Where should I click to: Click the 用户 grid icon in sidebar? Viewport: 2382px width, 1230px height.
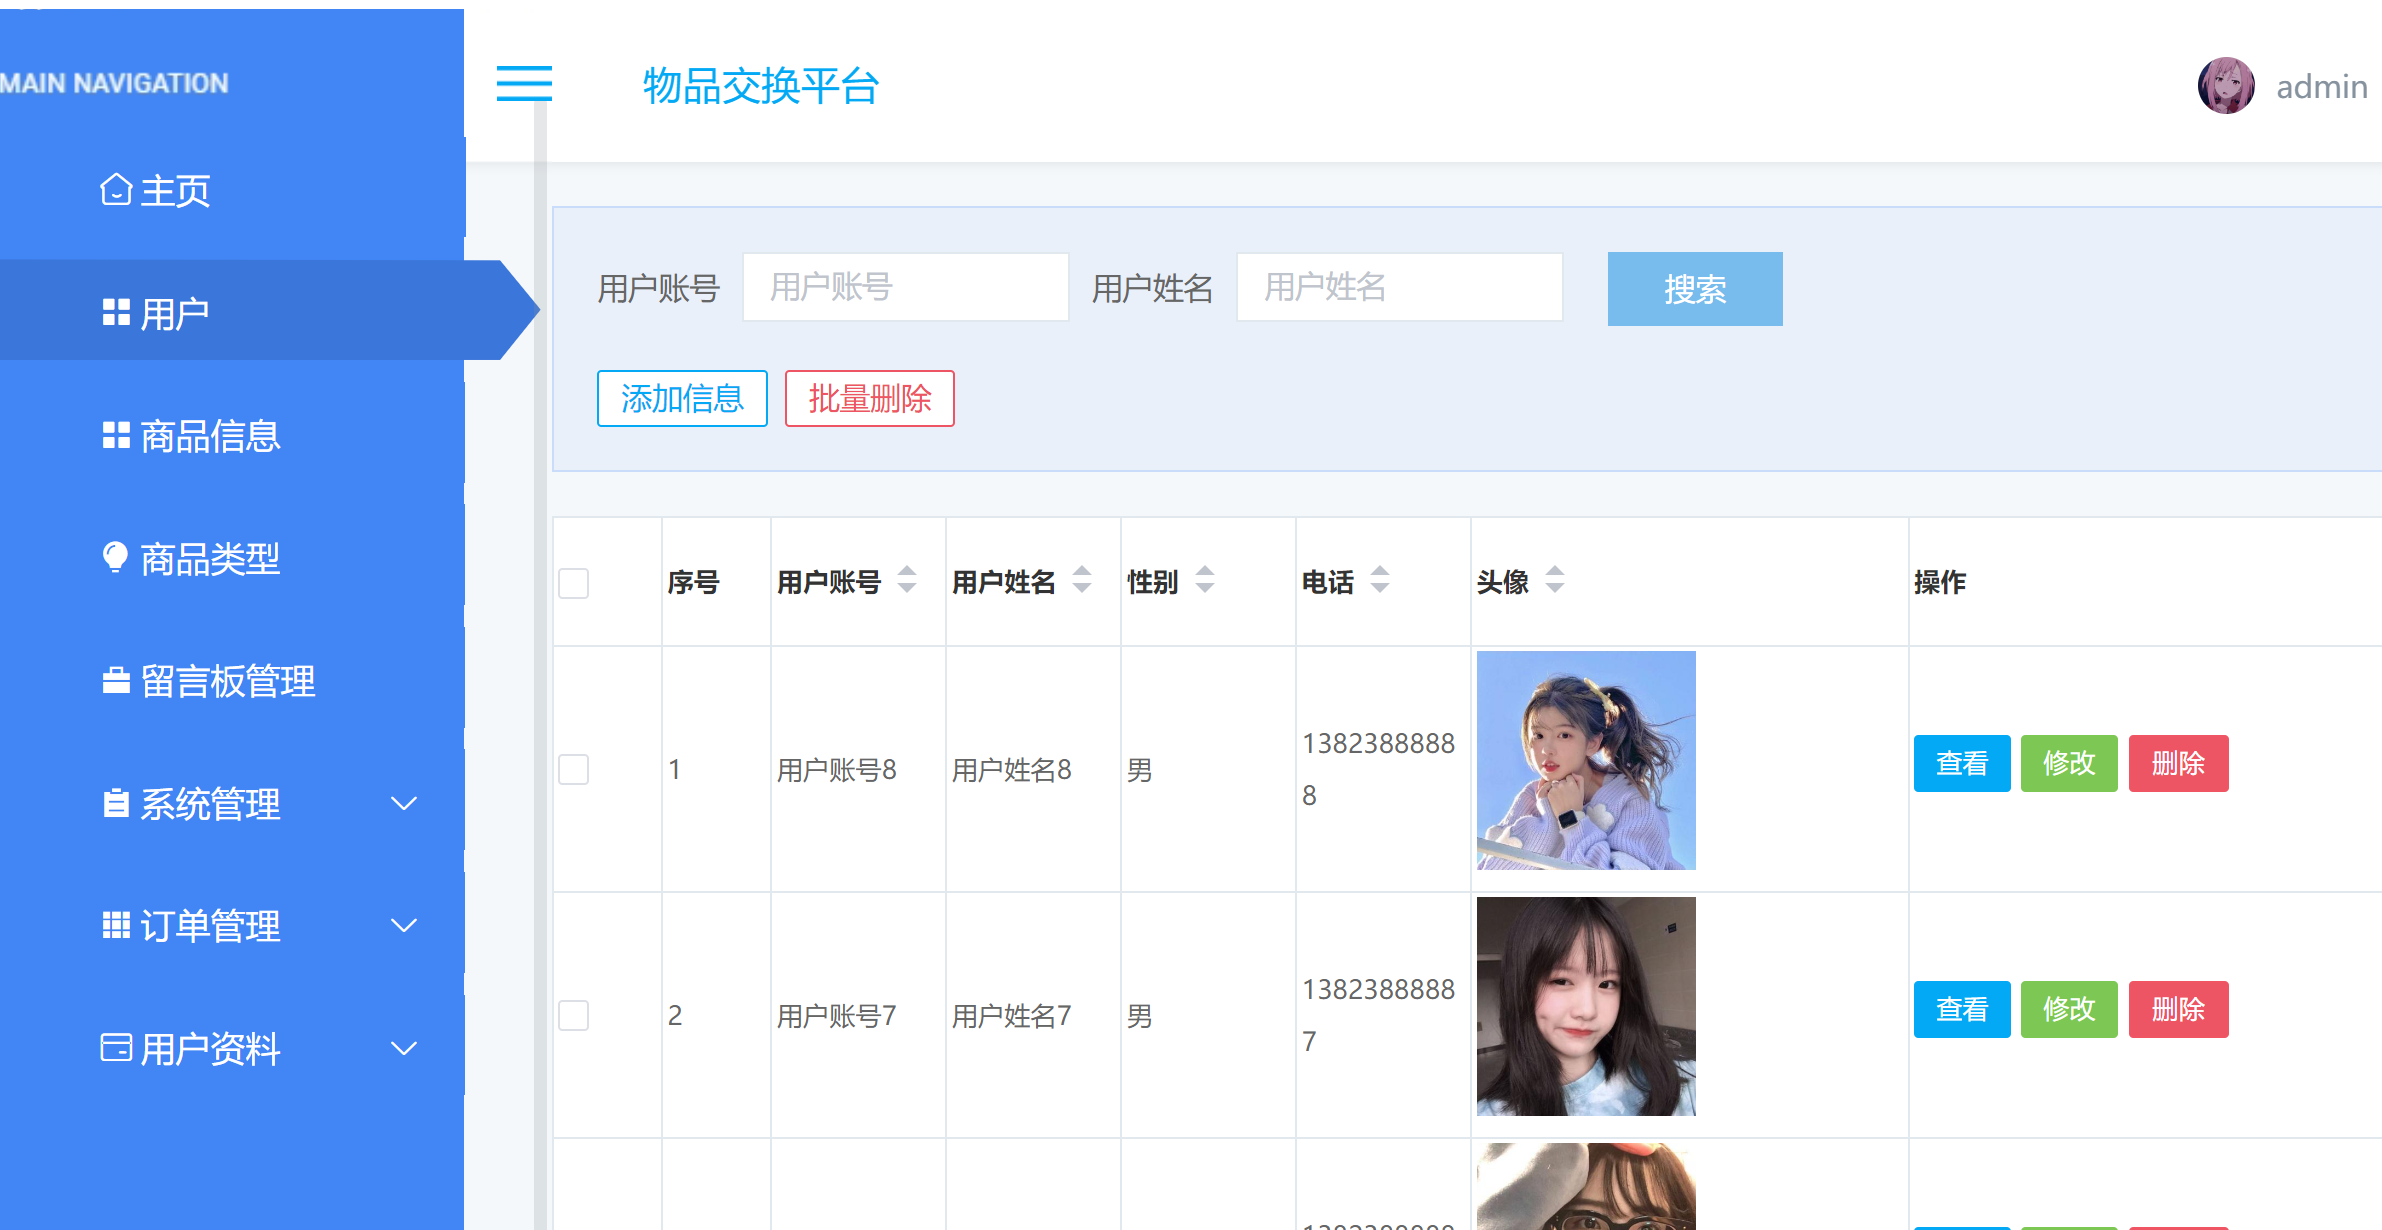pos(114,311)
